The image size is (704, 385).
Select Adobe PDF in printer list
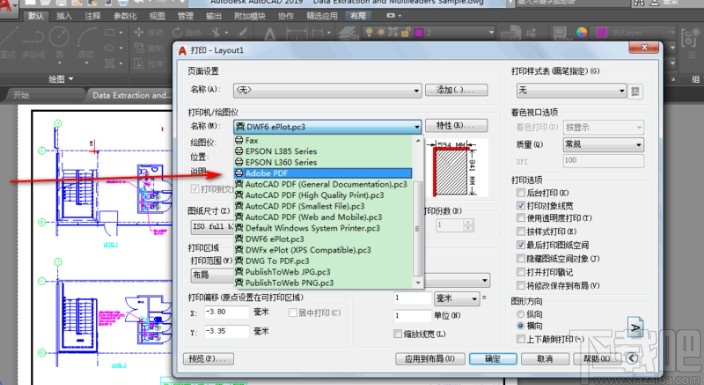322,173
